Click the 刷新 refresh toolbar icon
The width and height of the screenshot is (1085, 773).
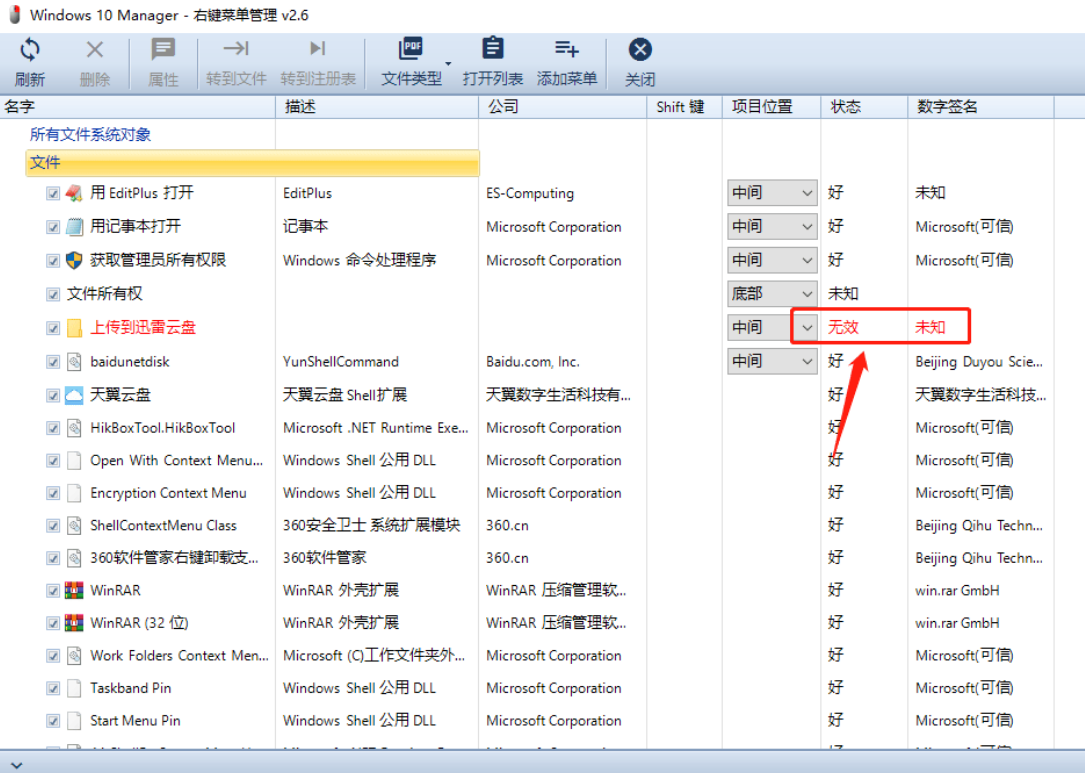(x=29, y=50)
